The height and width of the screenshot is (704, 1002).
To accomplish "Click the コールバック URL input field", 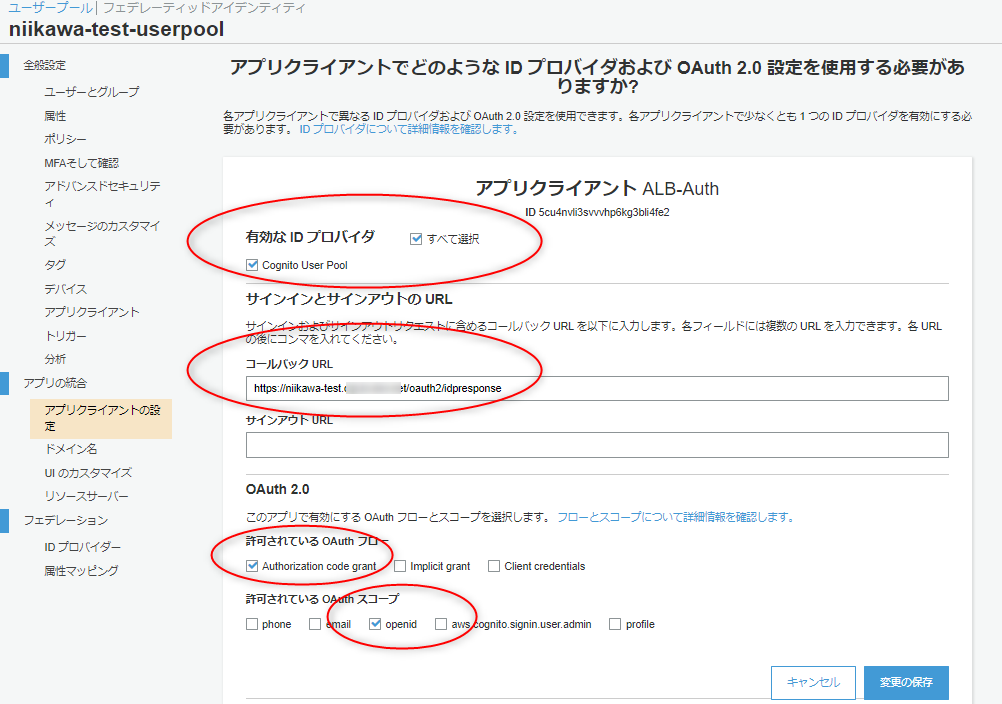I will [x=596, y=388].
